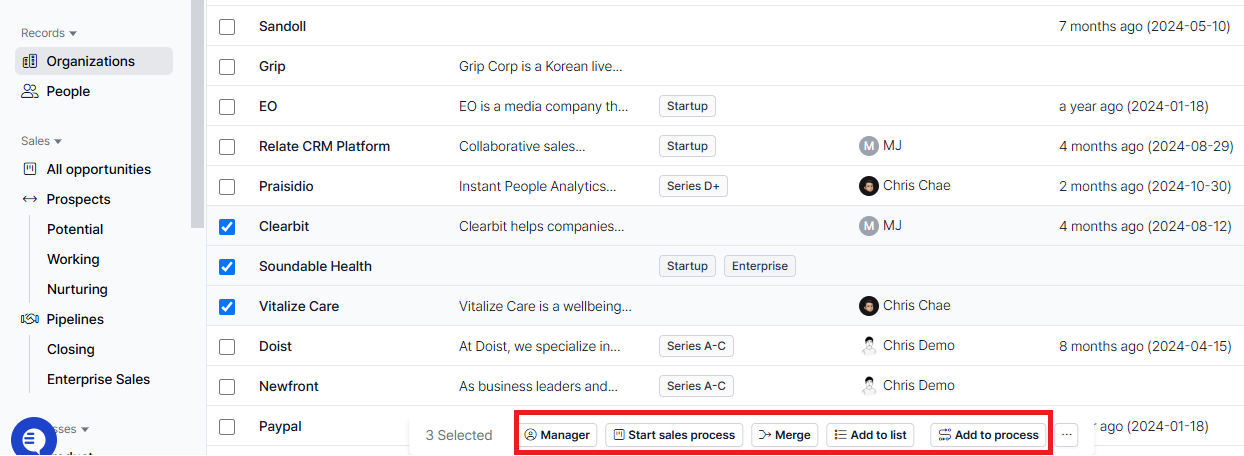1244x456 pixels.
Task: Click the Series A-C tag on Newfront
Action: coord(696,386)
